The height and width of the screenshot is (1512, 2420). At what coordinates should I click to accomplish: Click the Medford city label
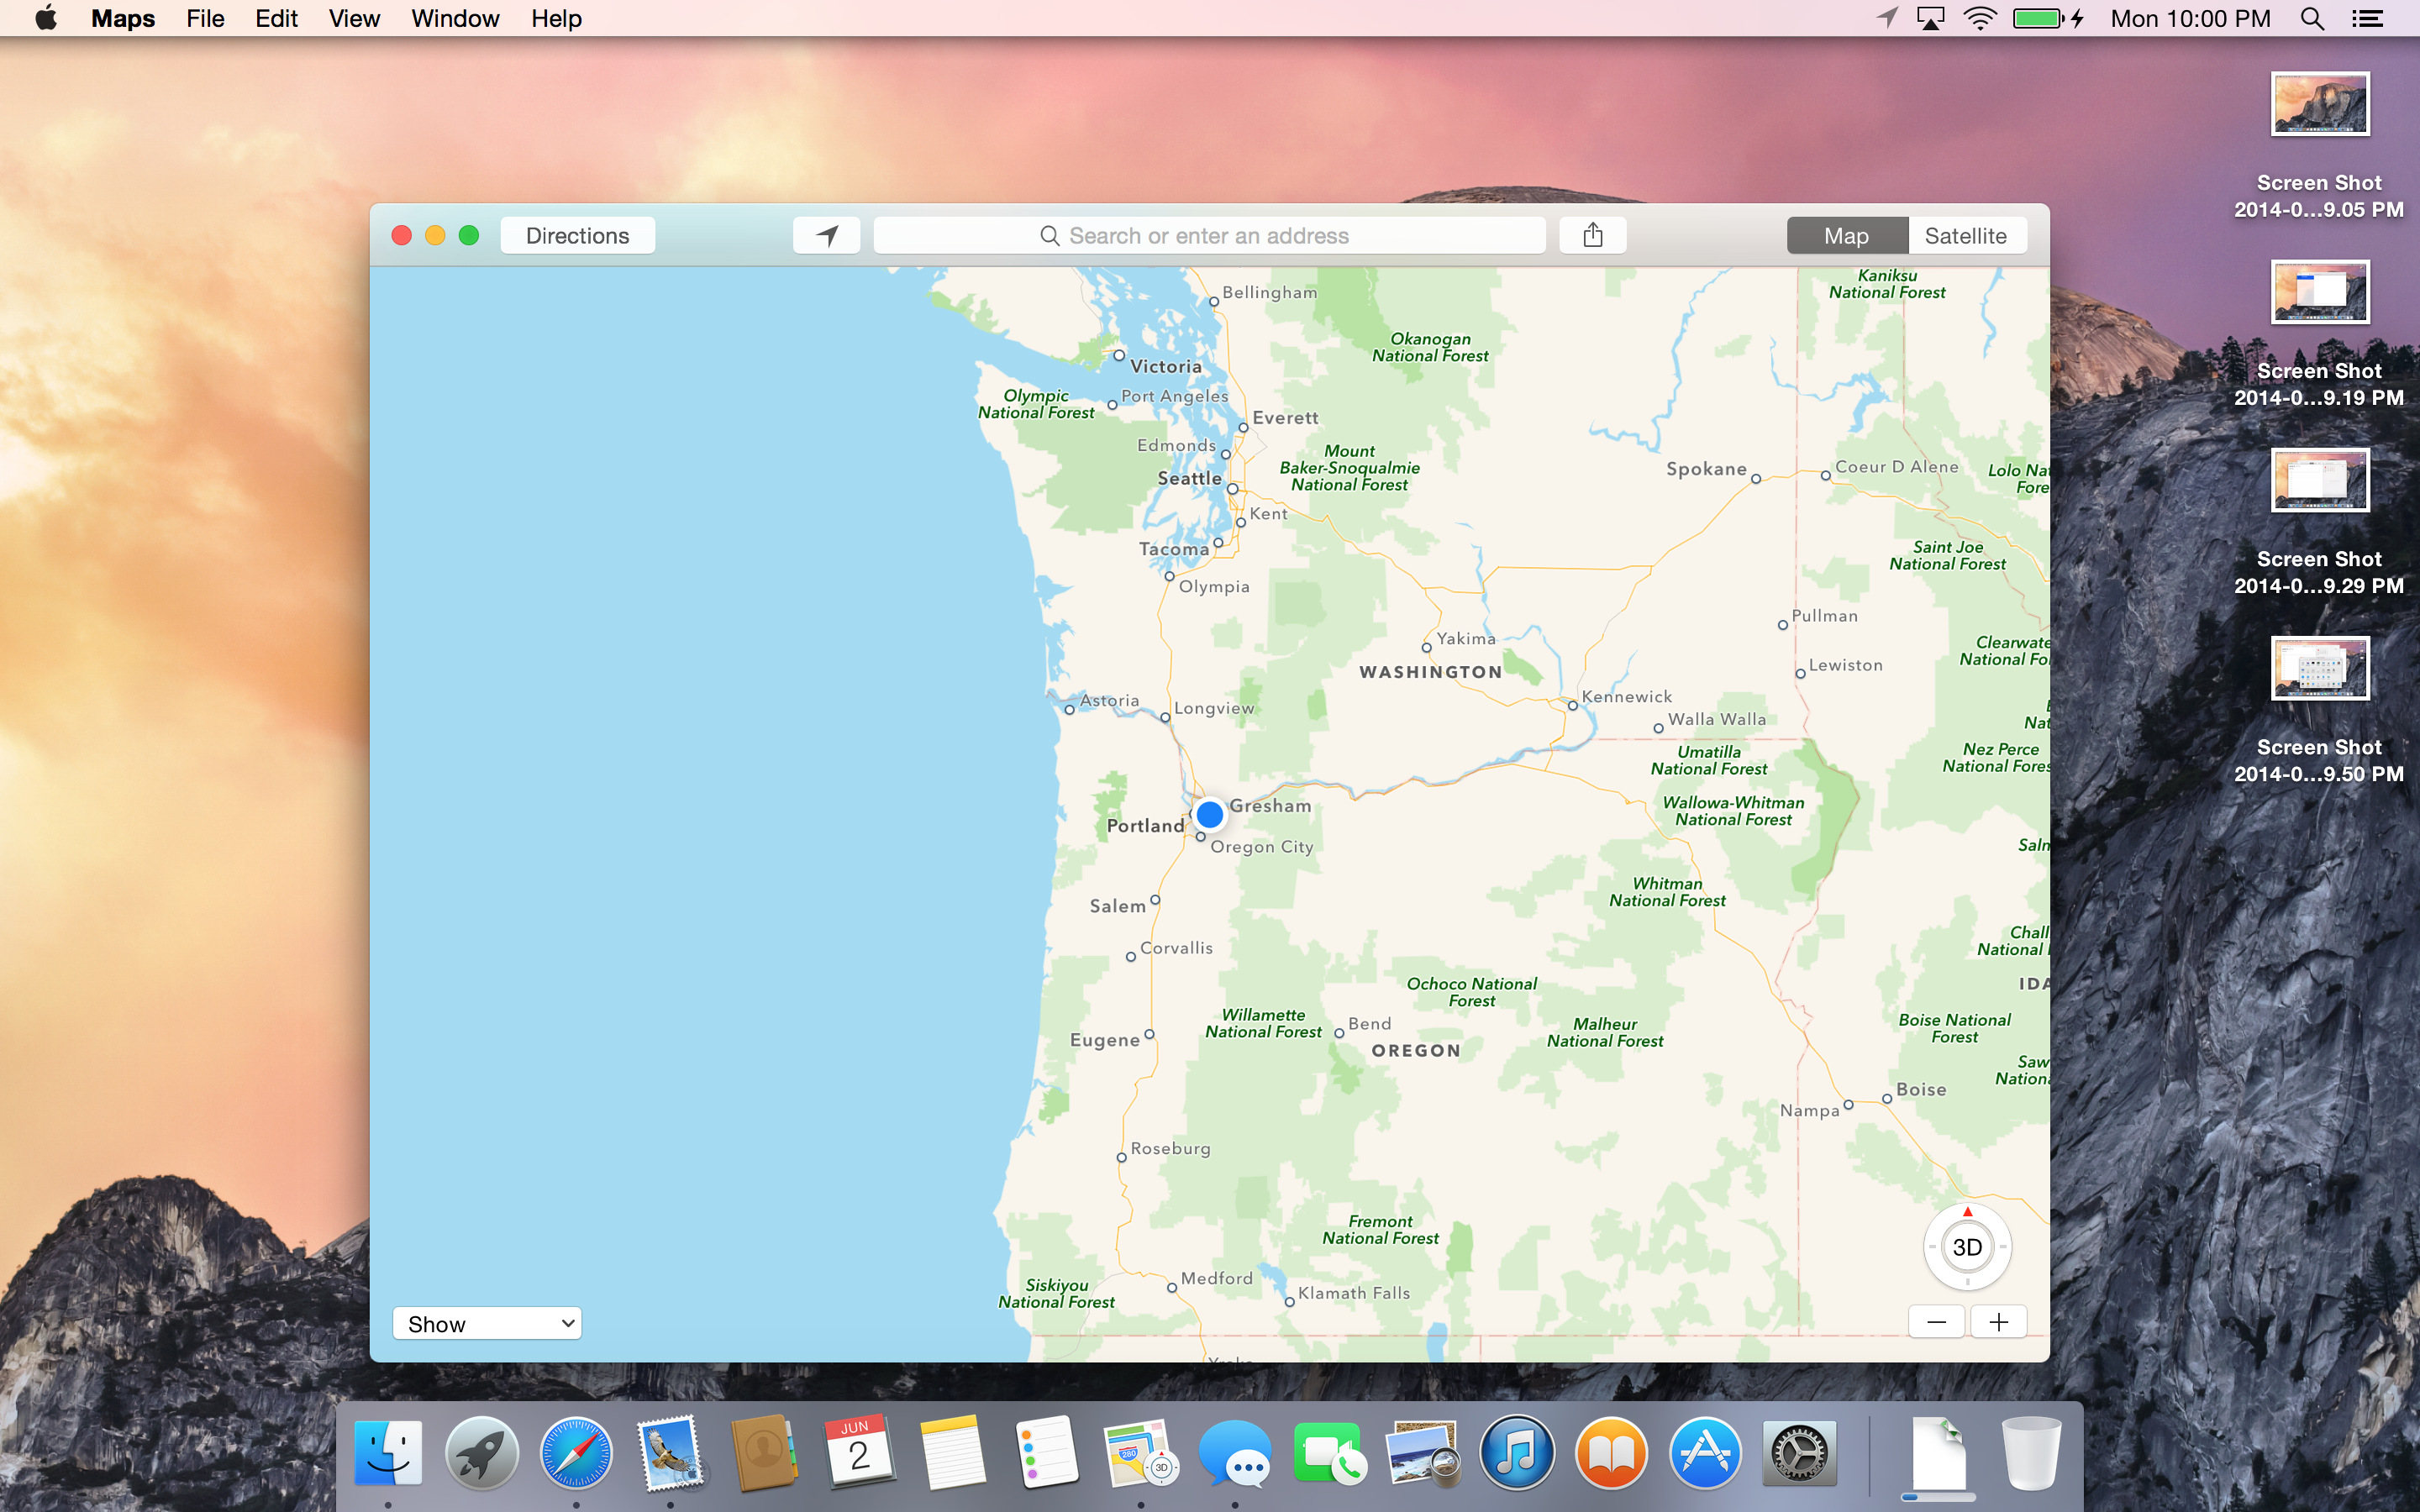point(1216,1278)
